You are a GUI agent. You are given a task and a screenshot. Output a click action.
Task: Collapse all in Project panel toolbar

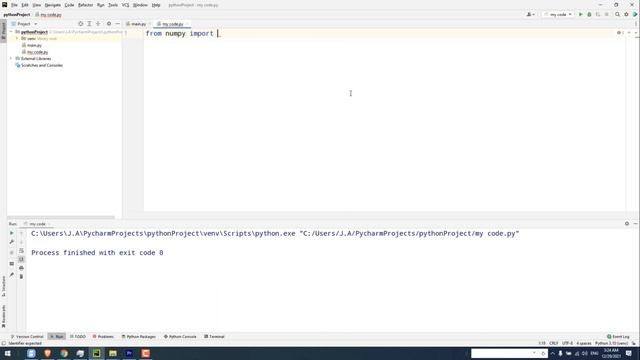click(x=98, y=24)
